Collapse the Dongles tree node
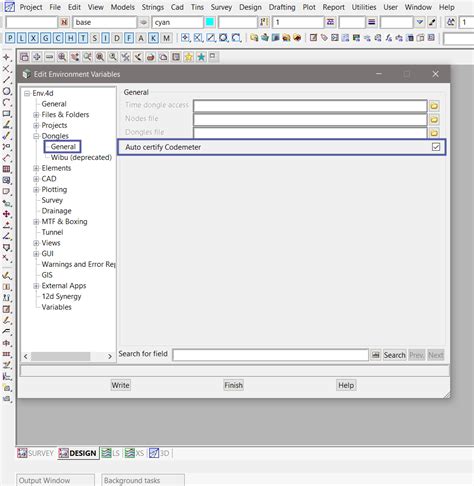The width and height of the screenshot is (474, 486). (x=36, y=136)
